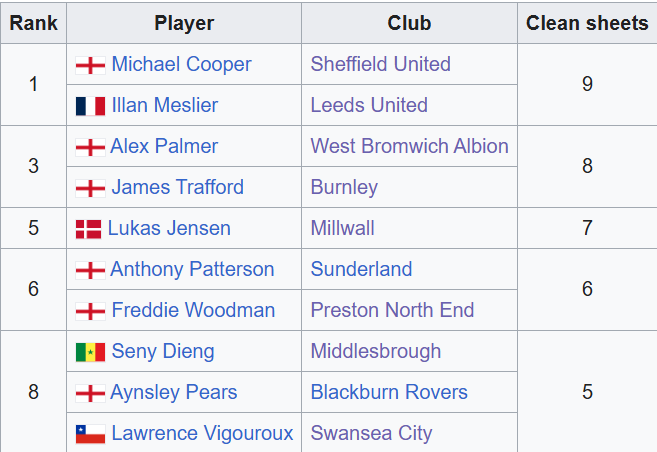The height and width of the screenshot is (452, 657).
Task: Click the Chile flag beside Lawrence Vigouroux
Action: 90,434
